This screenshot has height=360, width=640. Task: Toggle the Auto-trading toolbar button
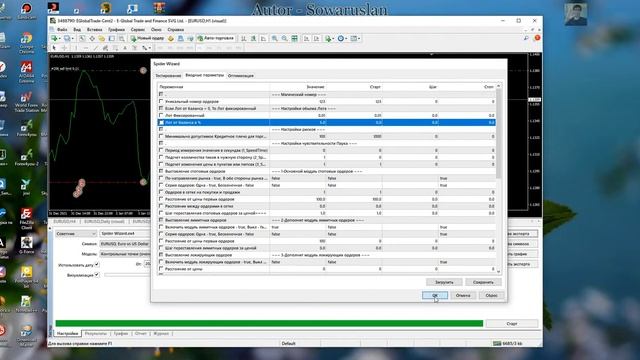[x=216, y=38]
